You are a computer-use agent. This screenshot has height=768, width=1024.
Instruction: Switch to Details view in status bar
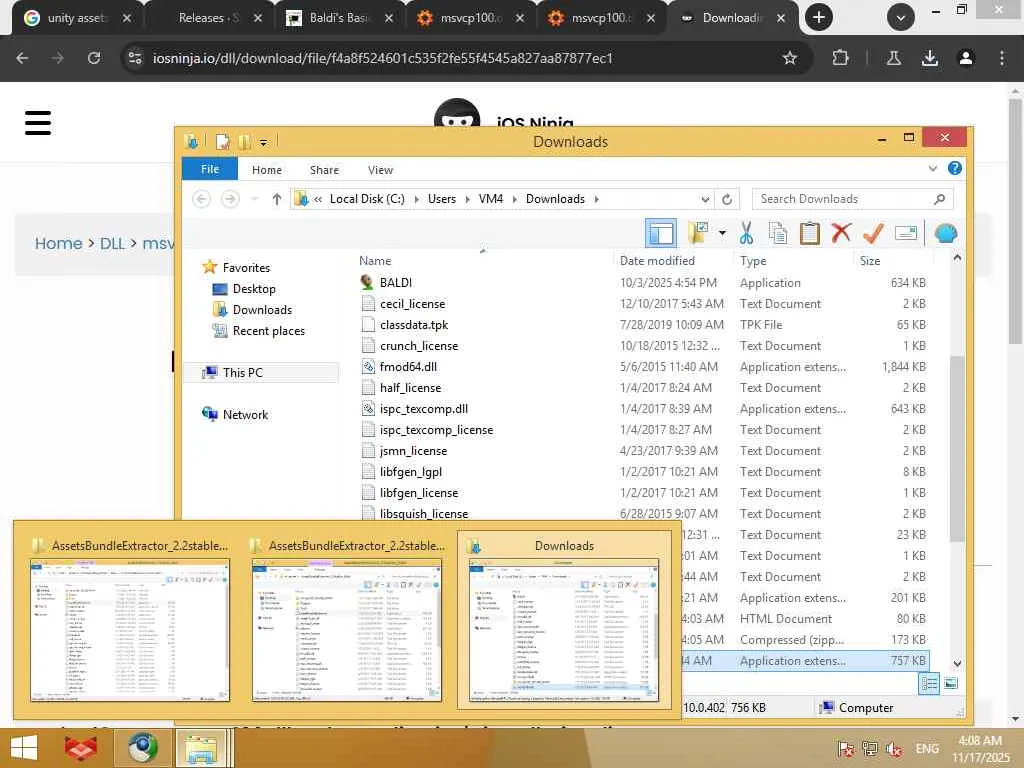929,684
